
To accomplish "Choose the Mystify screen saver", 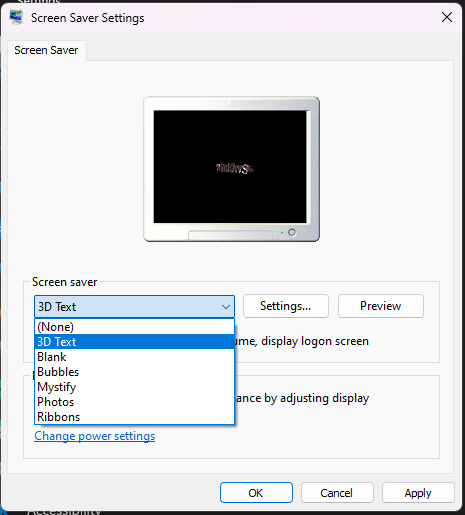I will [134, 387].
